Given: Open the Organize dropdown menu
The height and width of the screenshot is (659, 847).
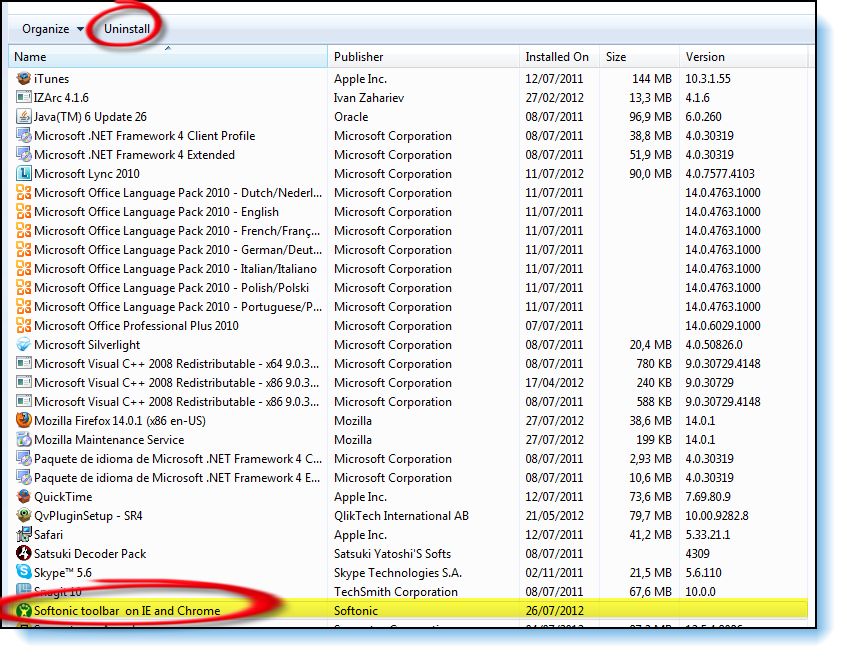Looking at the screenshot, I should point(52,29).
